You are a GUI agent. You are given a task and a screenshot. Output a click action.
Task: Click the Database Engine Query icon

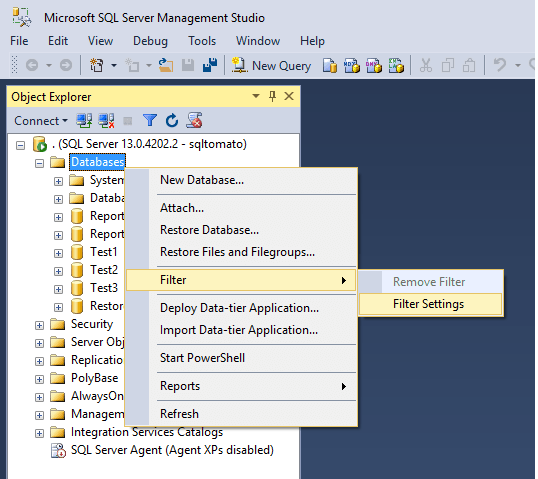(330, 65)
